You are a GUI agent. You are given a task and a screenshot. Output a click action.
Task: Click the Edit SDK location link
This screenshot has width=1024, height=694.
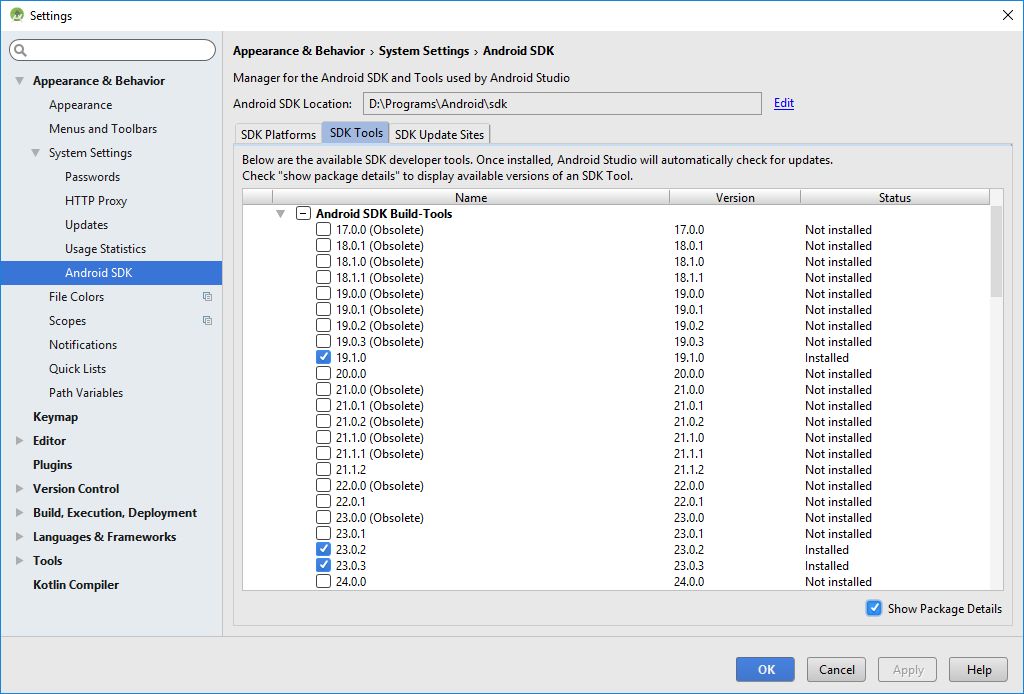(784, 103)
